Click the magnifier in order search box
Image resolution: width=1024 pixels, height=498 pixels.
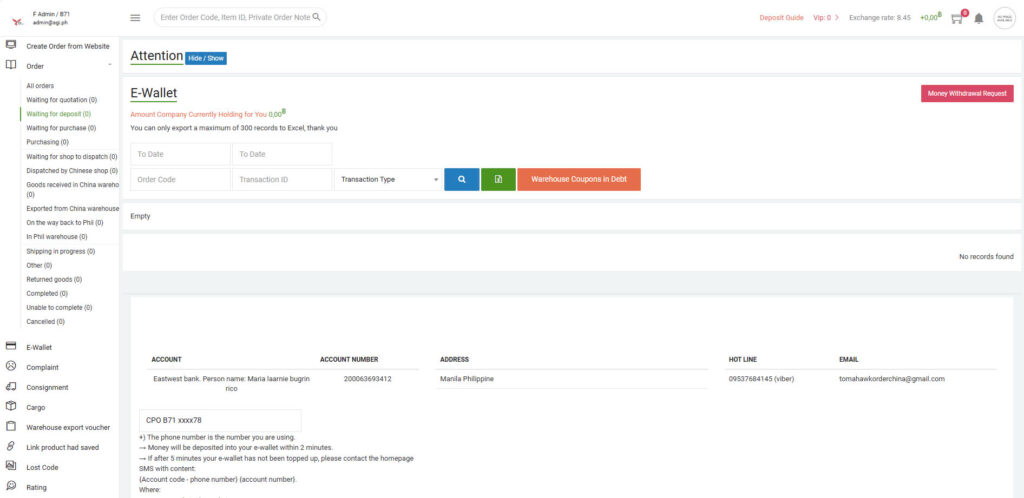pyautogui.click(x=317, y=17)
